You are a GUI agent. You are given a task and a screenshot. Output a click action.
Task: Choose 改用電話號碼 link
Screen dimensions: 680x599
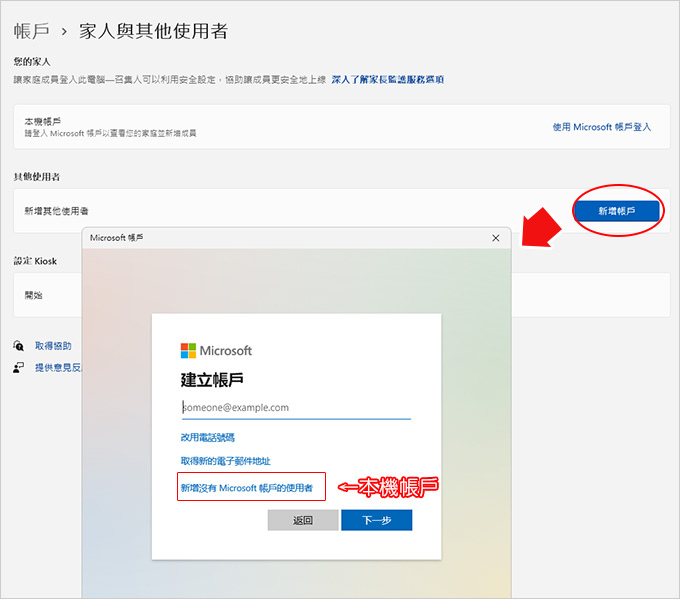click(207, 437)
